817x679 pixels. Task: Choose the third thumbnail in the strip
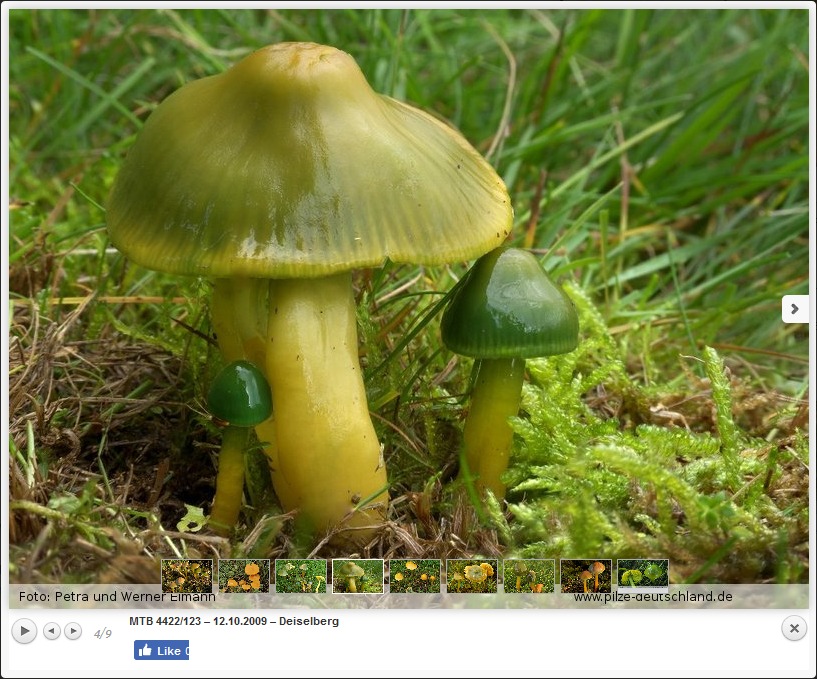(x=301, y=576)
